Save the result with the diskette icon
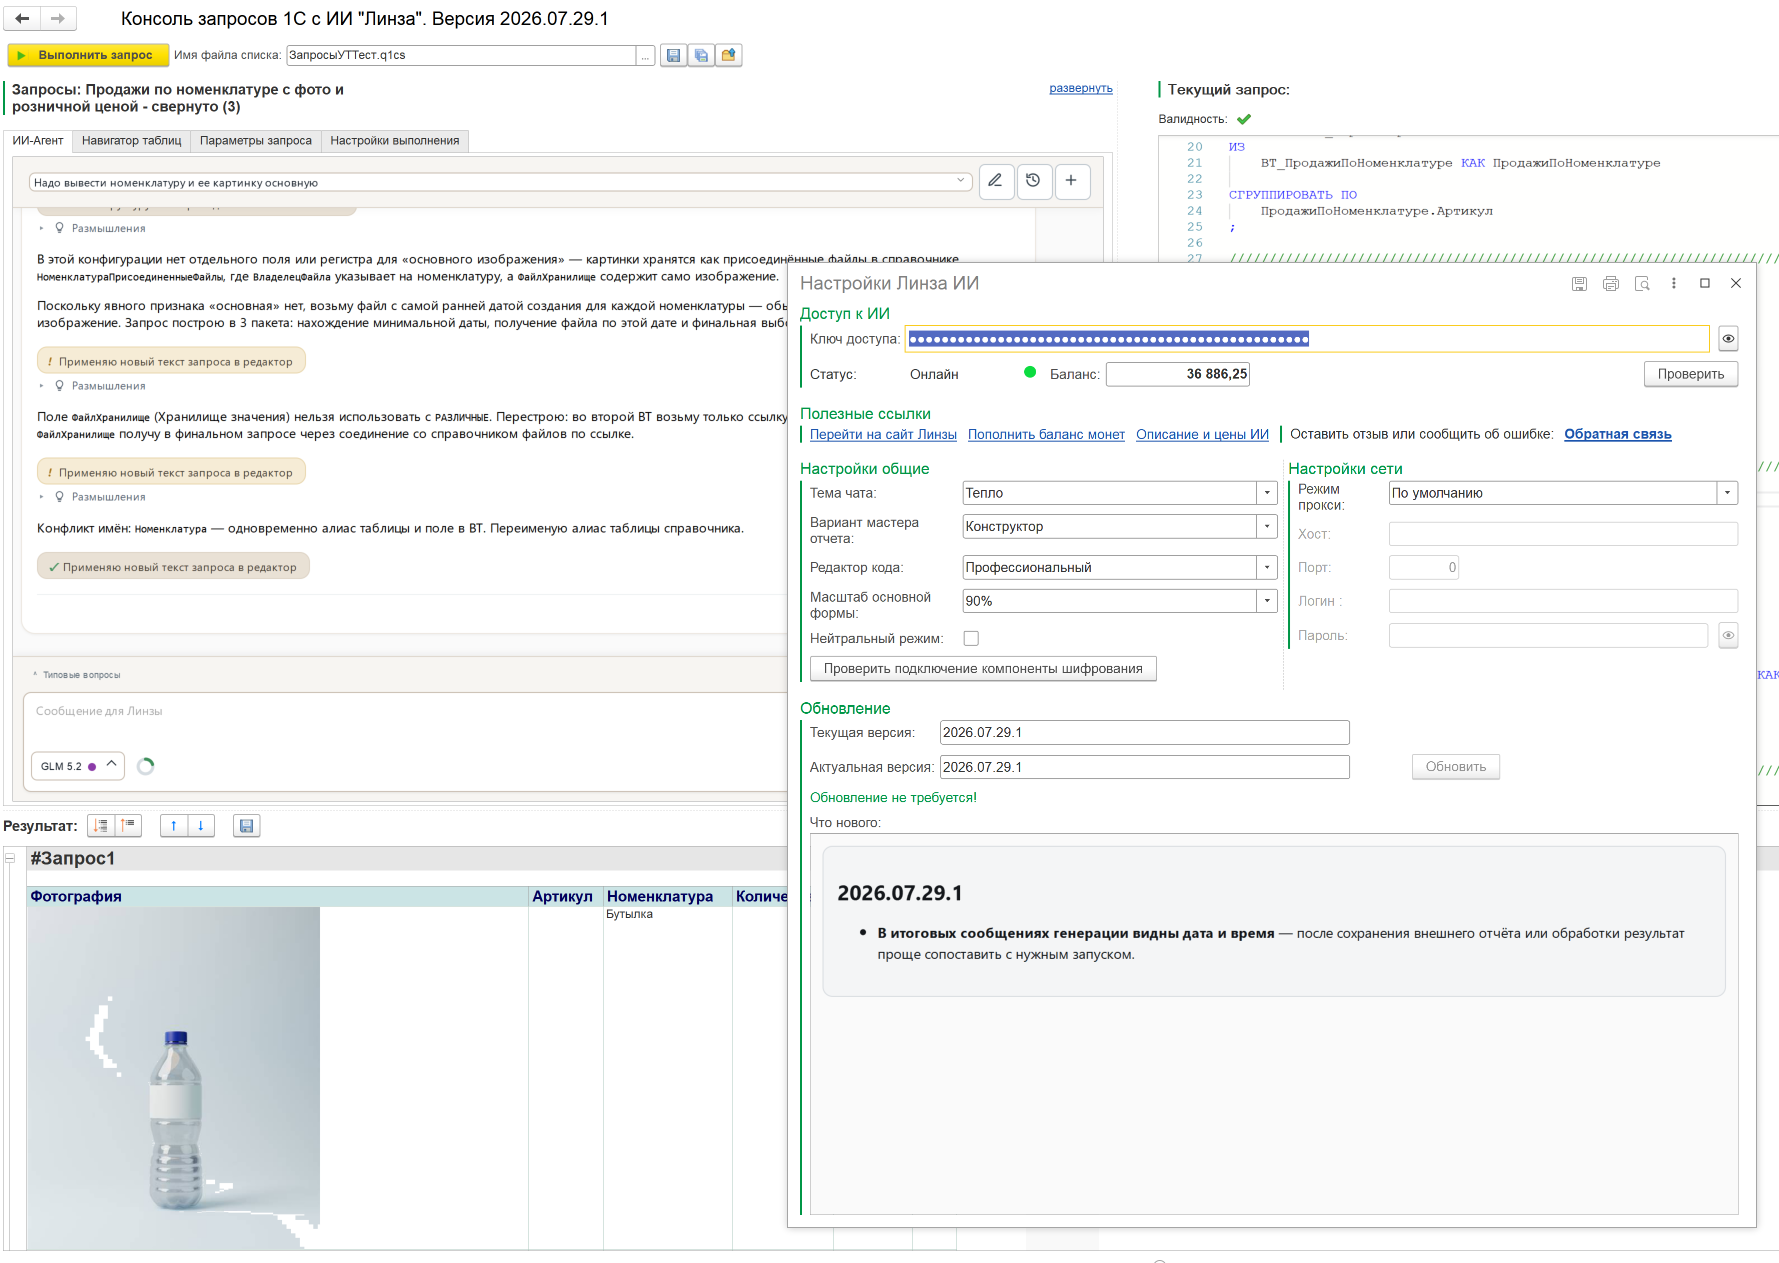 [246, 826]
